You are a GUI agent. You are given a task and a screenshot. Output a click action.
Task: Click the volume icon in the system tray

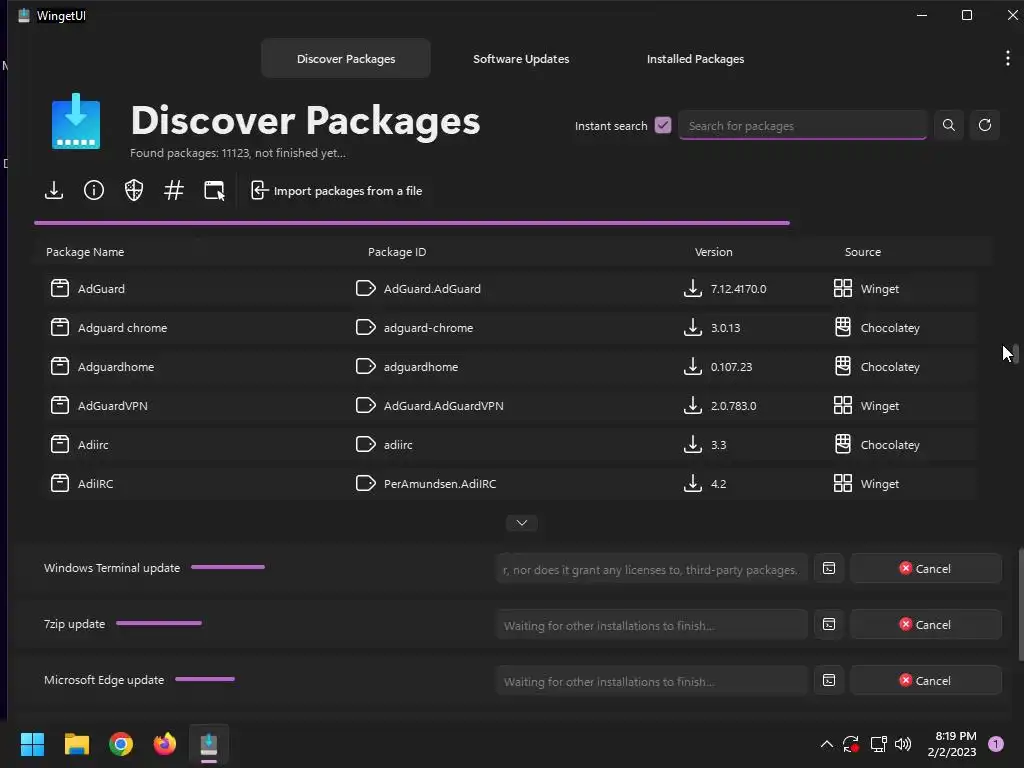[903, 744]
